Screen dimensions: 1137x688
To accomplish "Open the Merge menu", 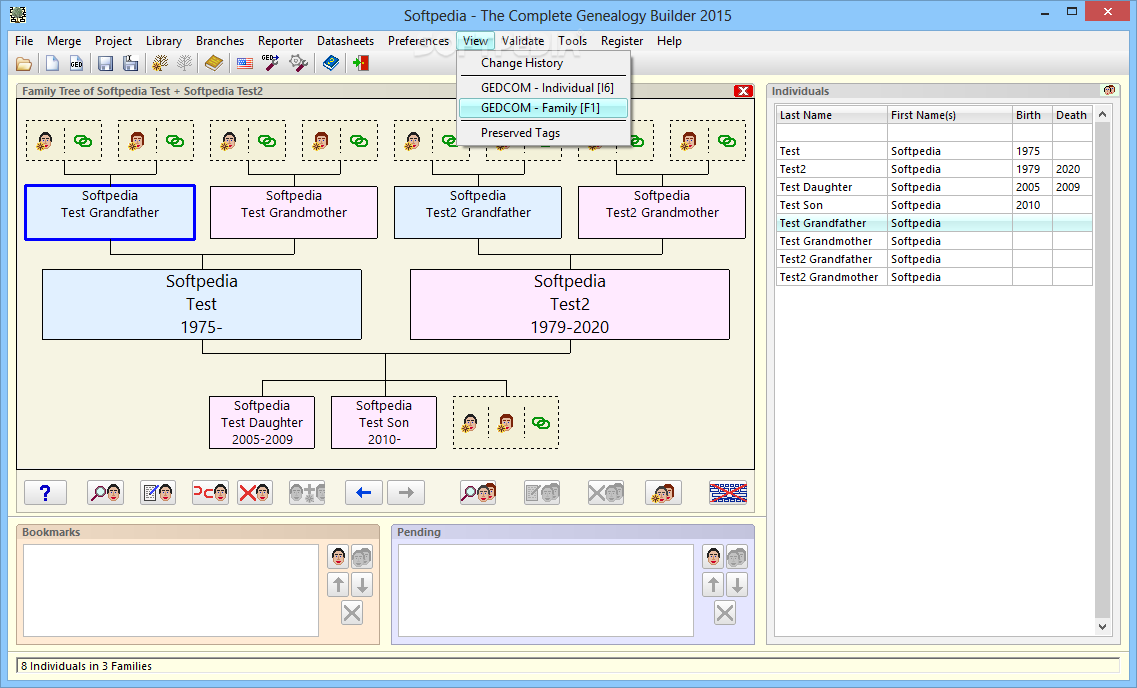I will click(64, 41).
